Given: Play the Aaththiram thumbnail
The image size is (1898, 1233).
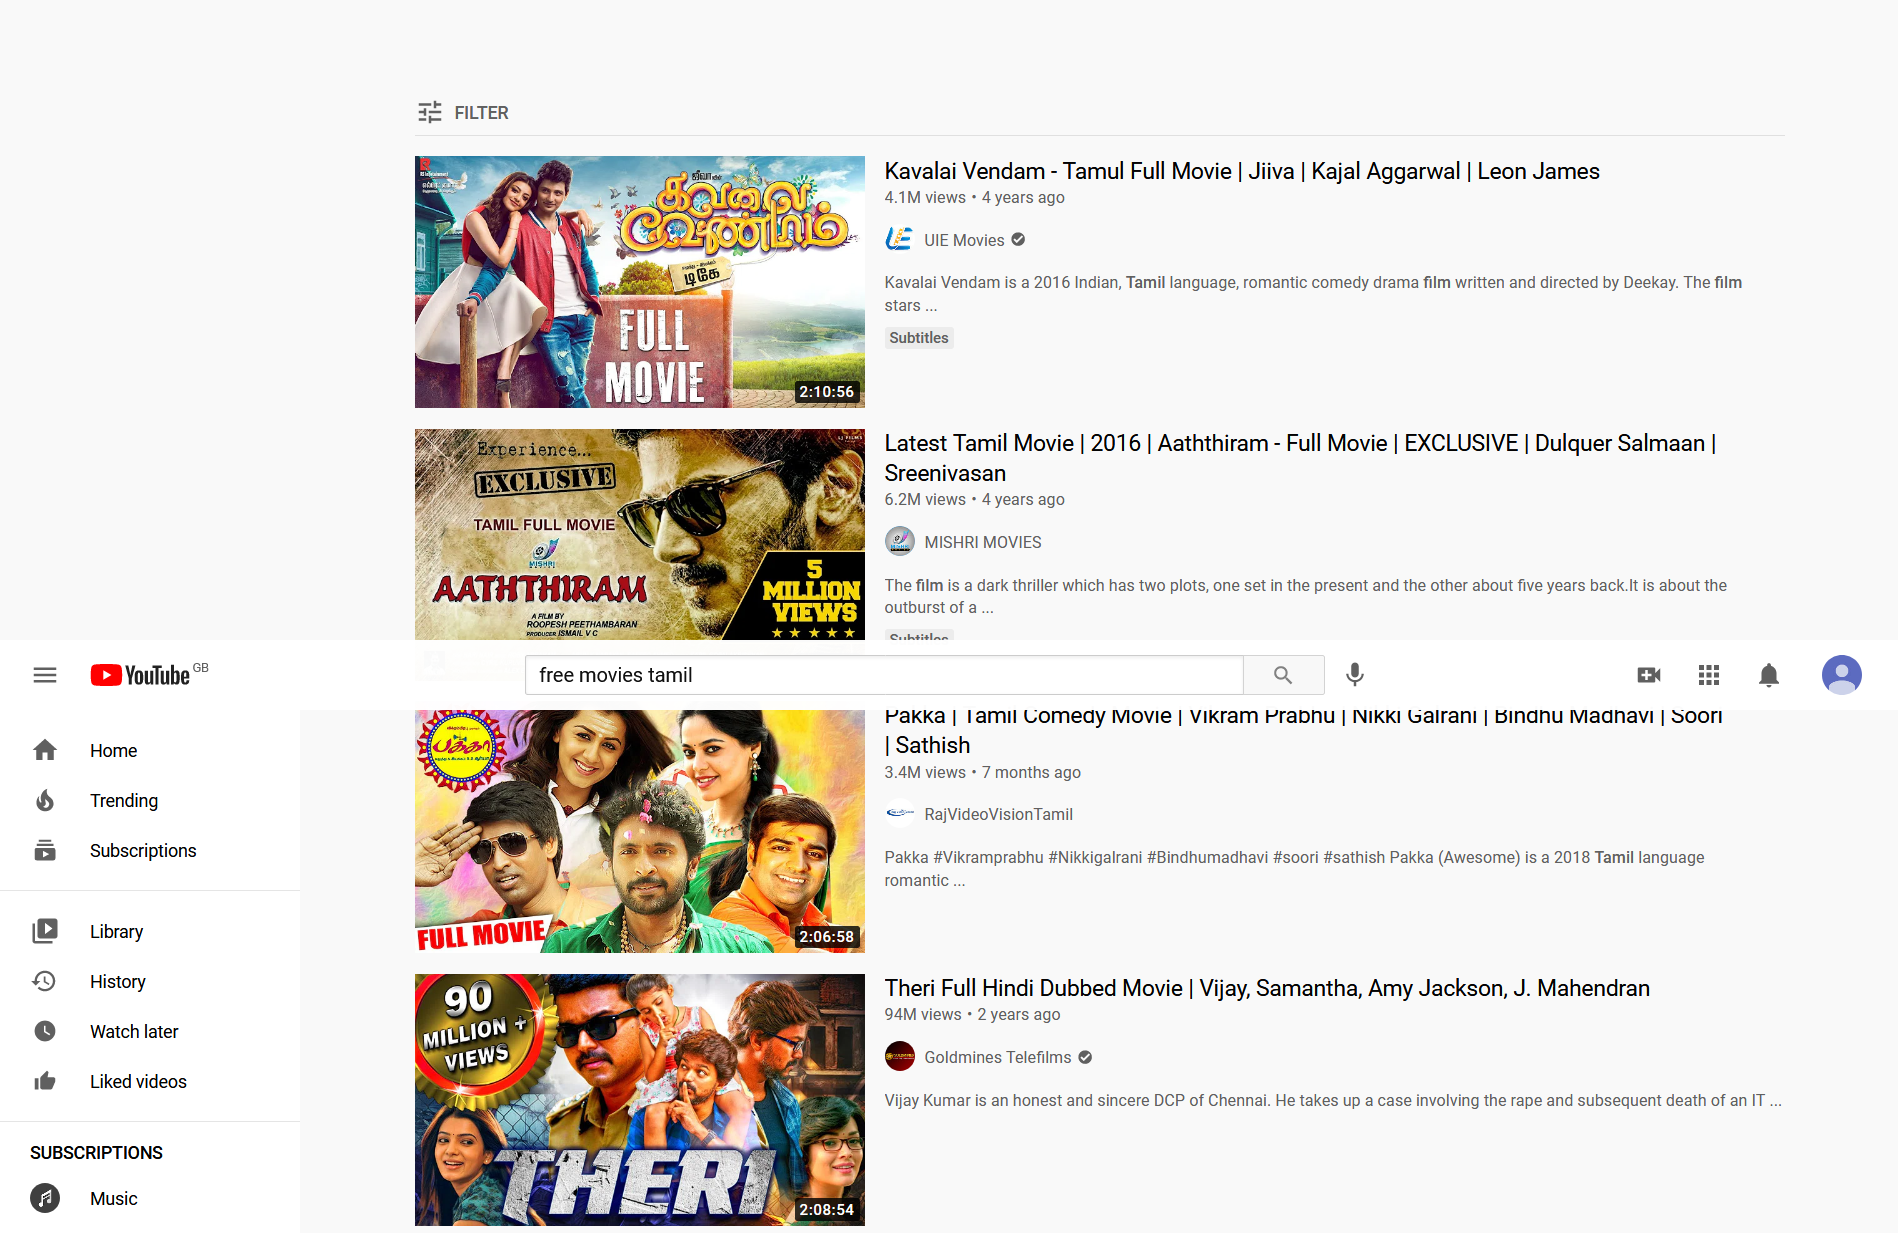Looking at the screenshot, I should coord(640,534).
